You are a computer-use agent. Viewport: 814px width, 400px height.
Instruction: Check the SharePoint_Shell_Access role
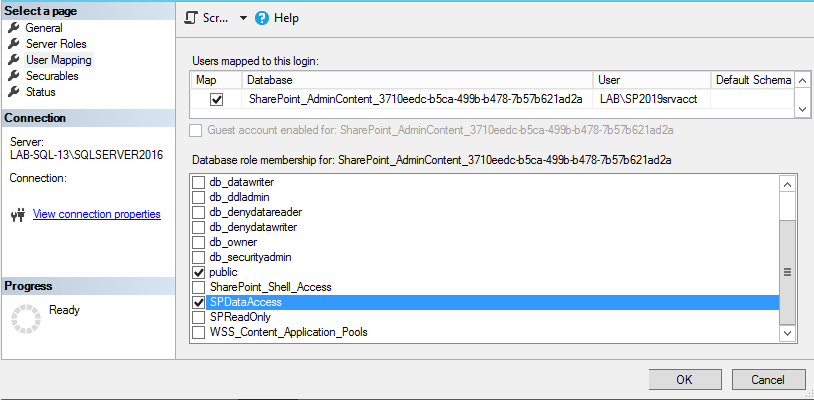(x=198, y=287)
